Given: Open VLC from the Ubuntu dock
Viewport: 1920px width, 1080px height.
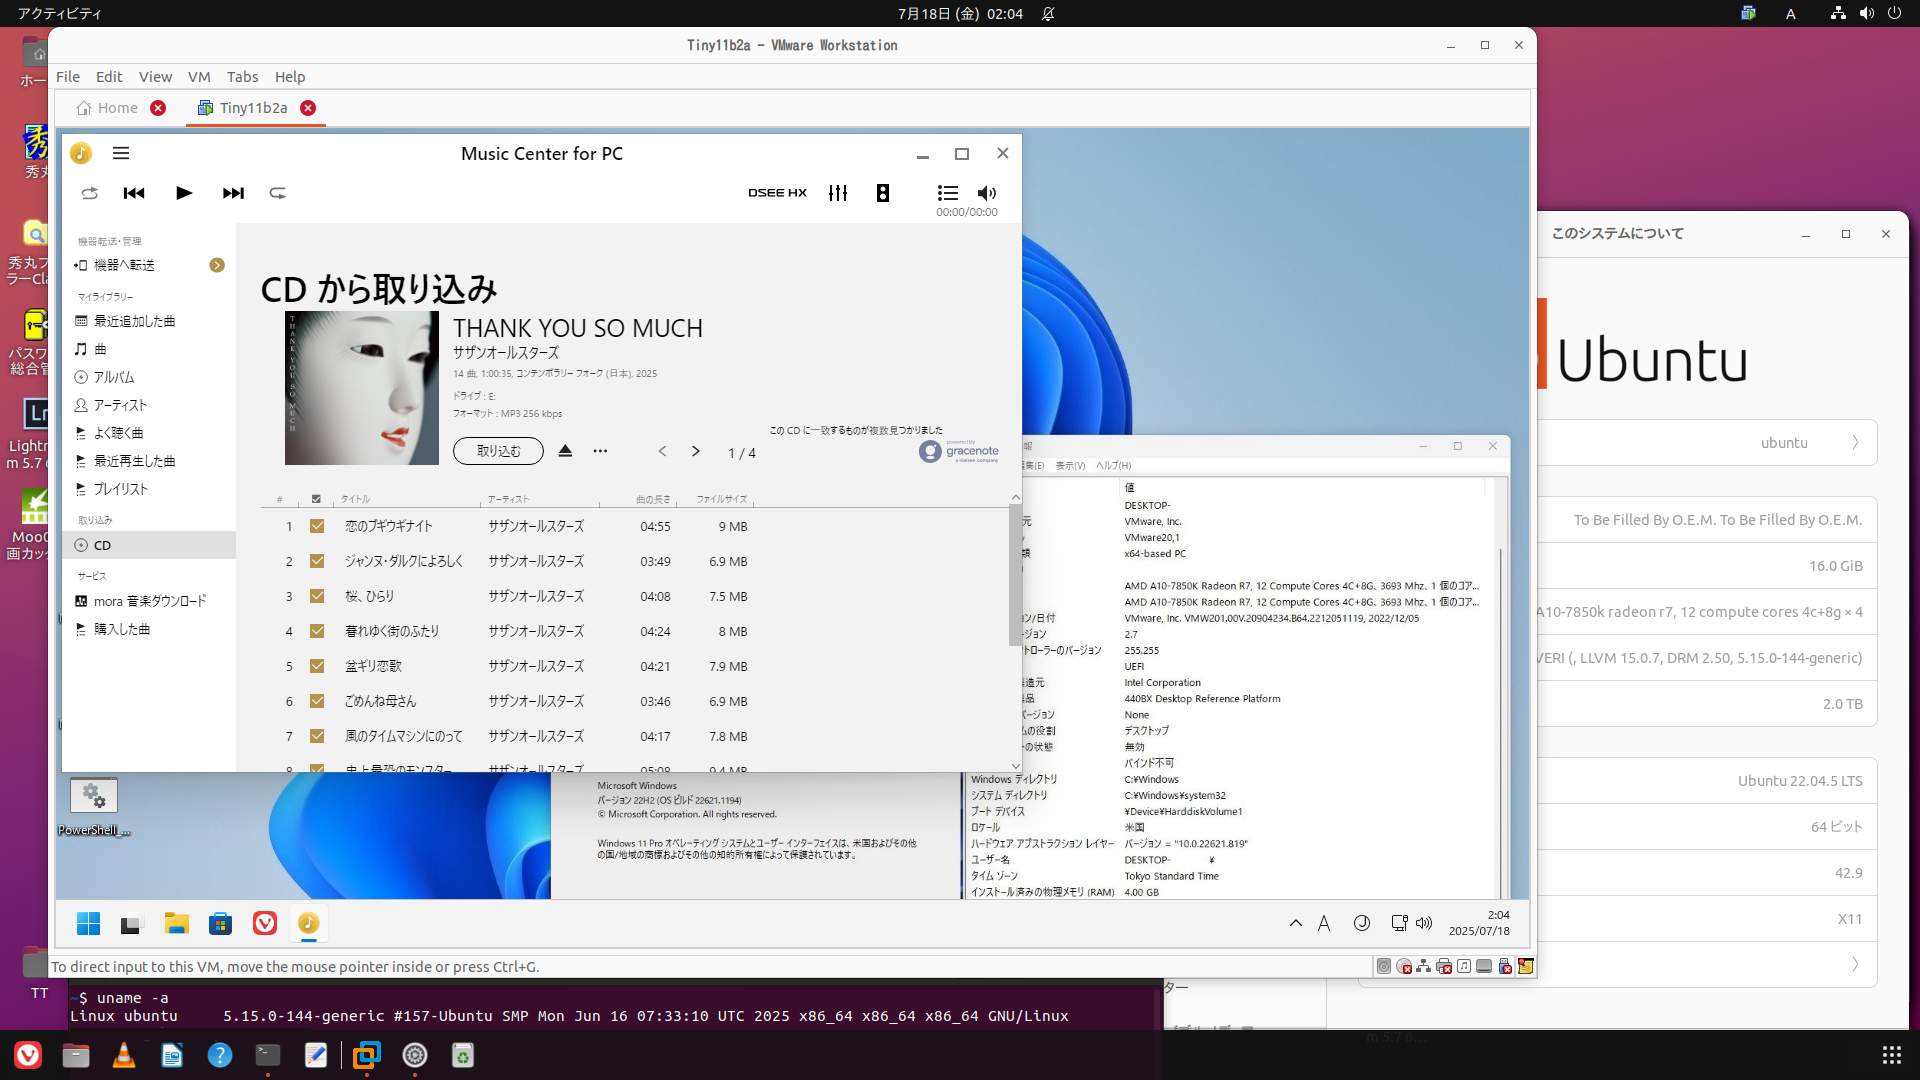Looking at the screenshot, I should pos(124,1054).
